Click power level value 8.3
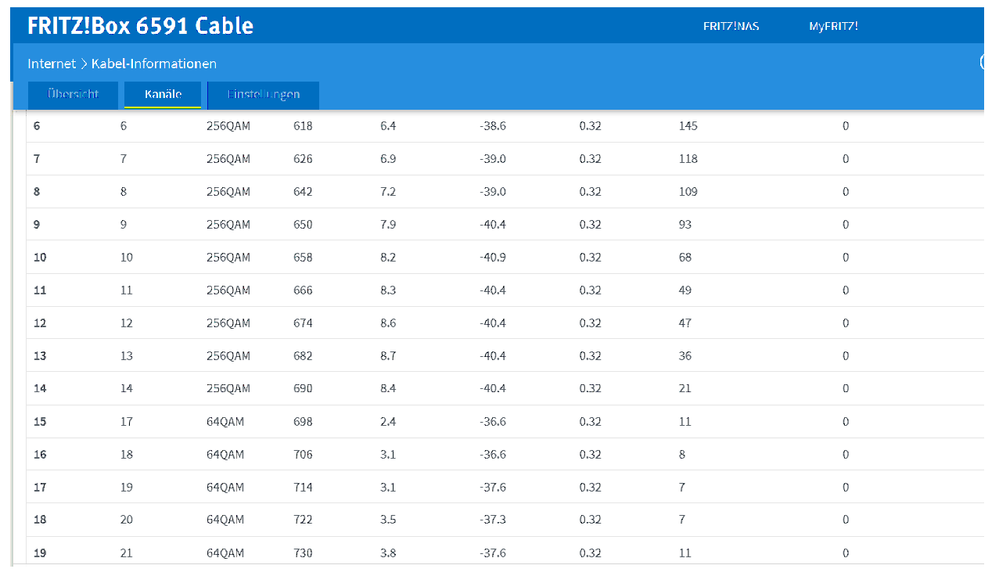Screen dimensions: 999x577 (x=388, y=290)
